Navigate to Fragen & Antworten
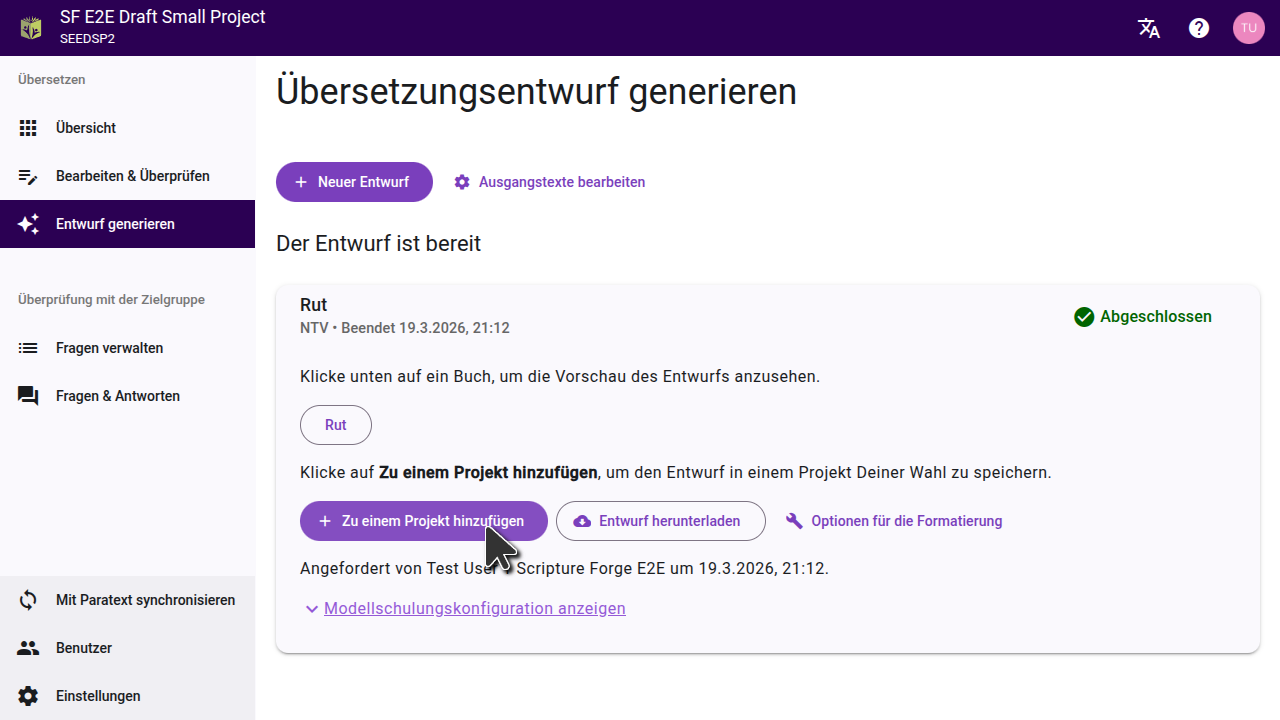 pos(117,396)
